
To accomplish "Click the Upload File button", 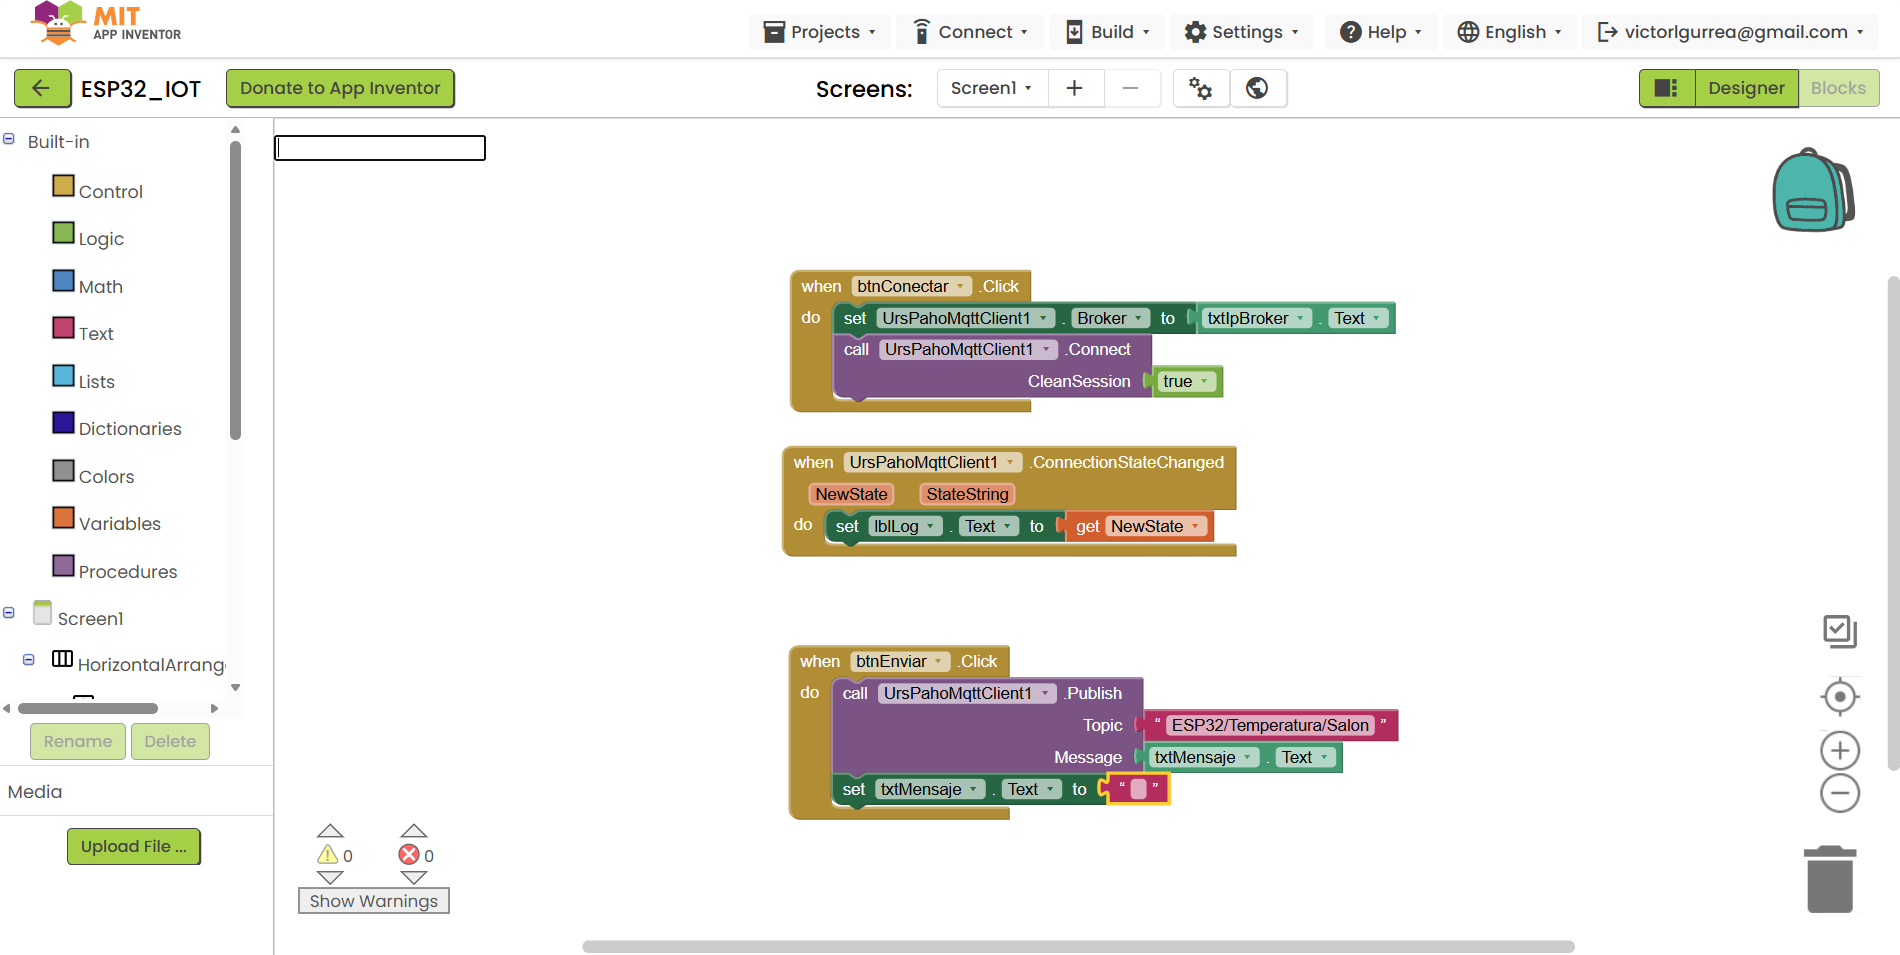I will click(133, 846).
